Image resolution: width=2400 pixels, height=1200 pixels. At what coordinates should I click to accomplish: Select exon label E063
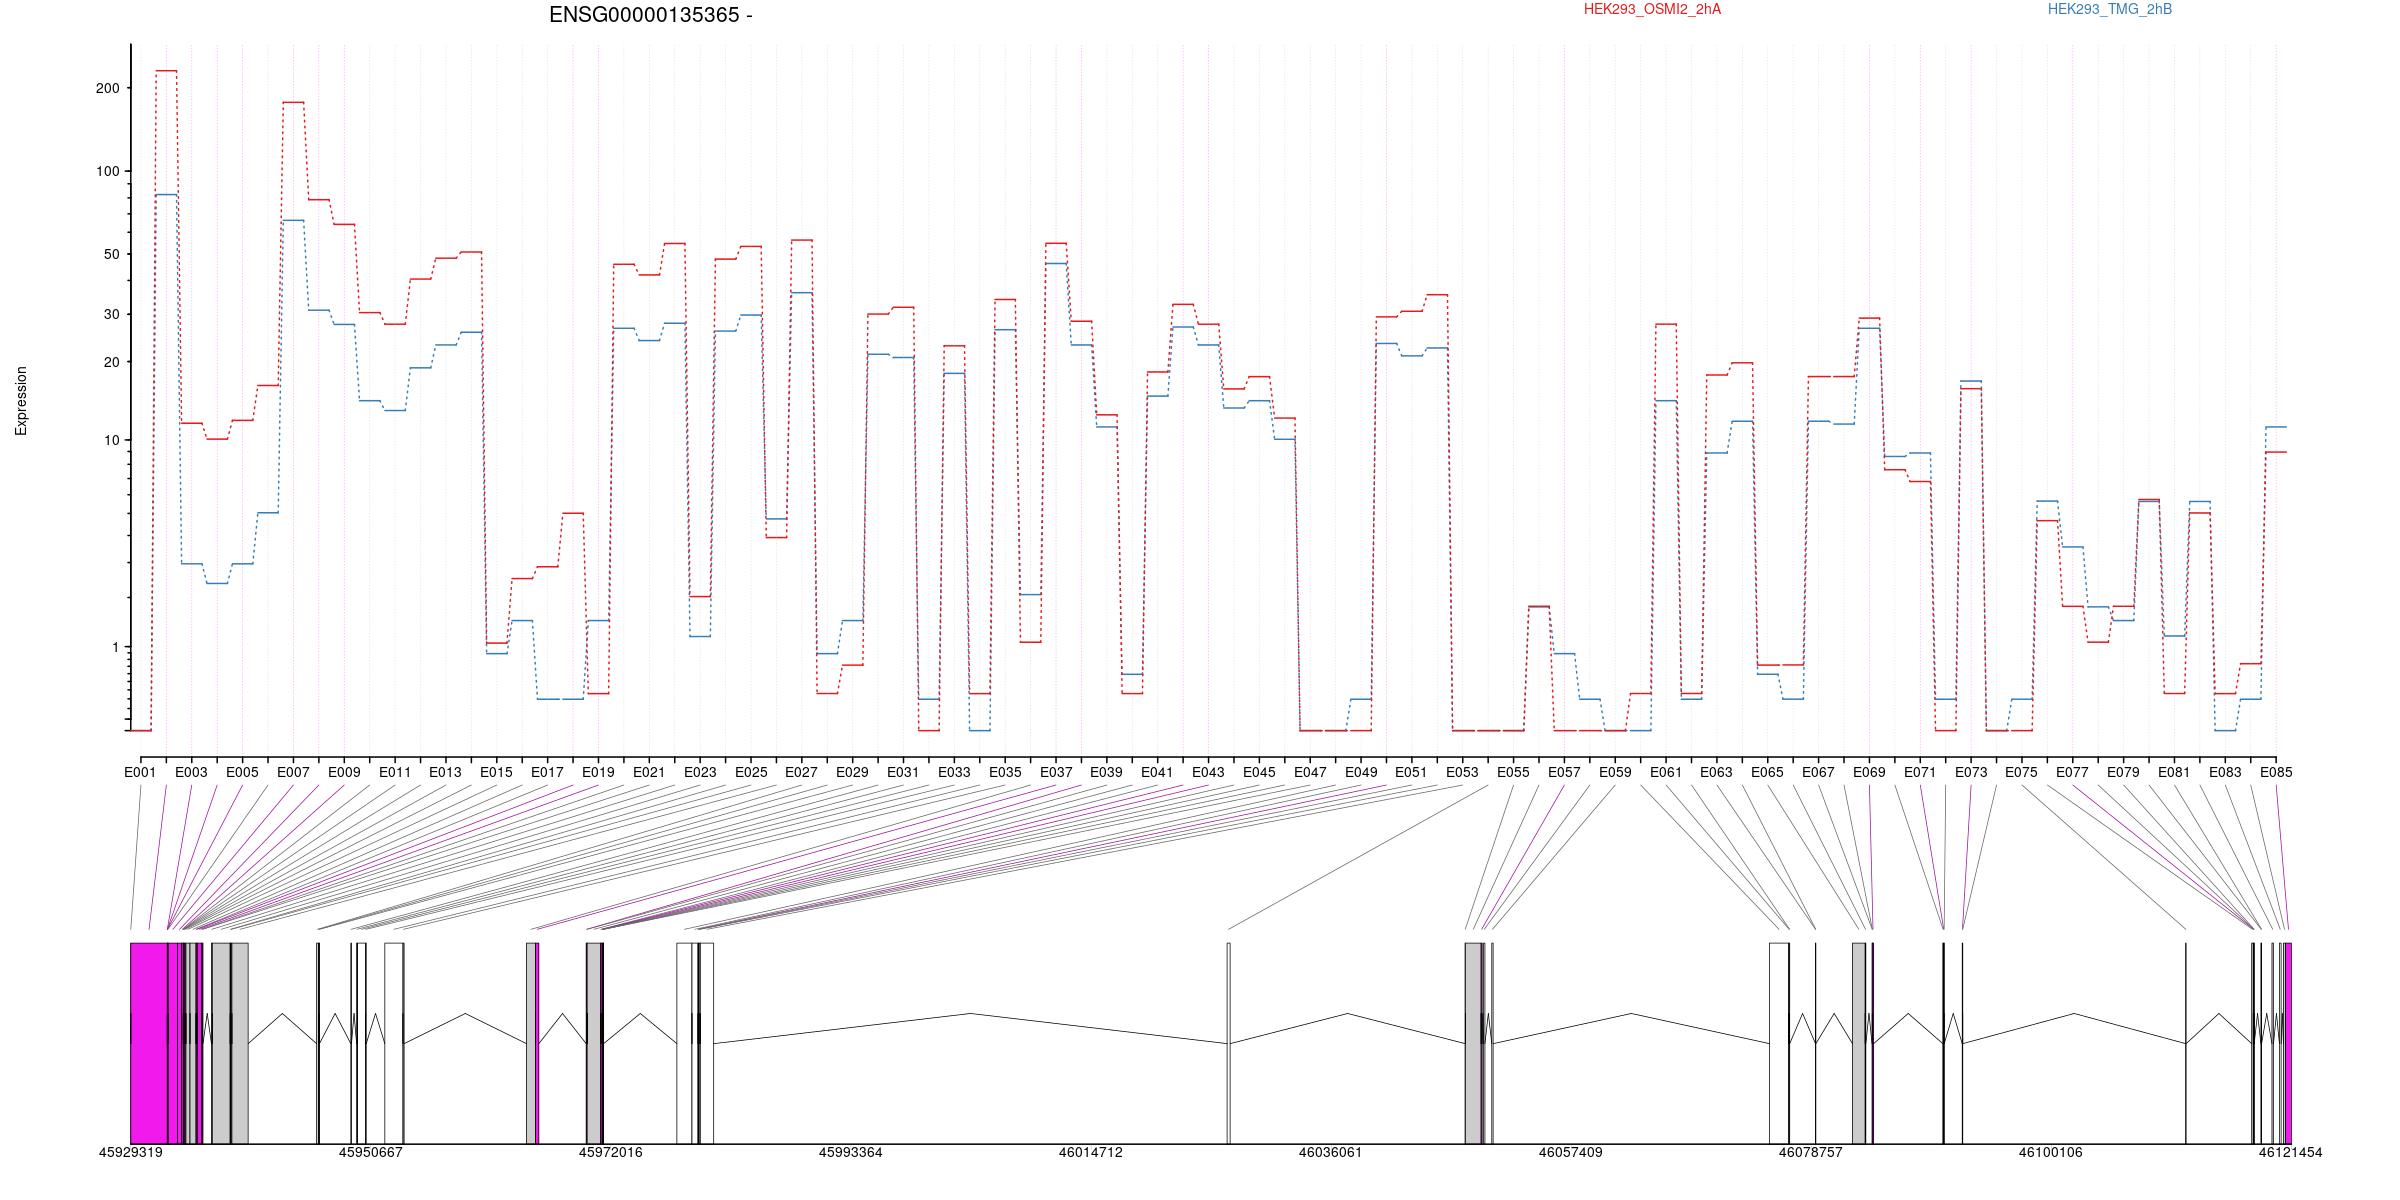(x=1716, y=772)
